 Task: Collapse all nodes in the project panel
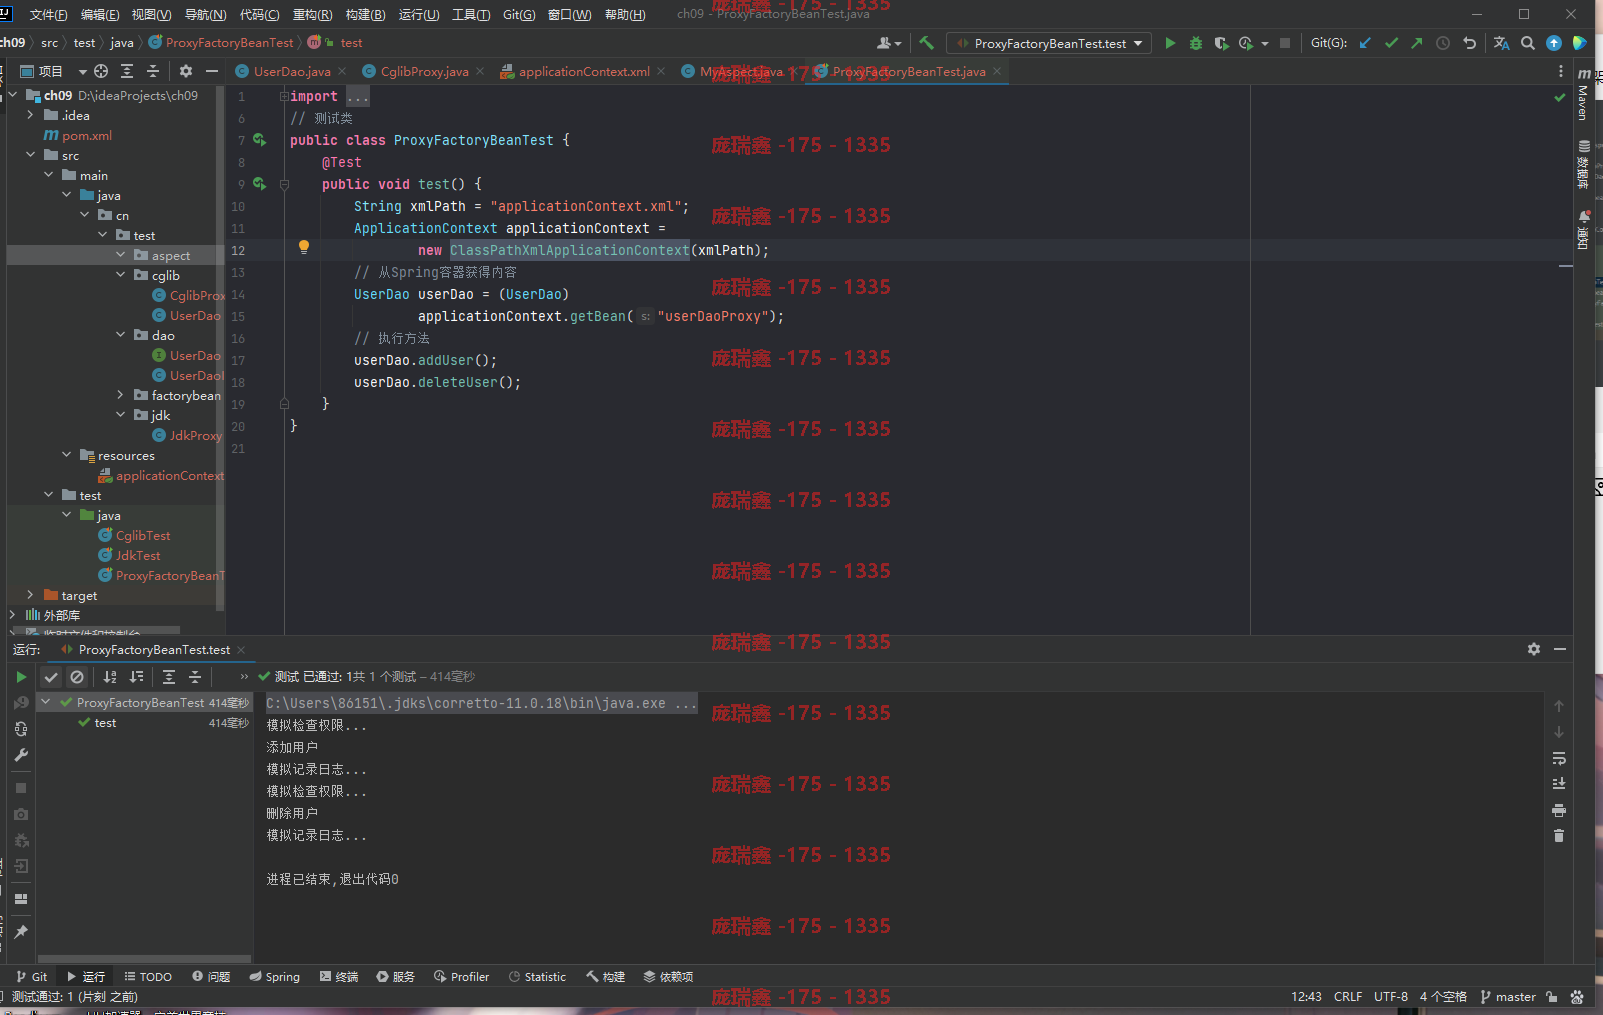click(153, 71)
